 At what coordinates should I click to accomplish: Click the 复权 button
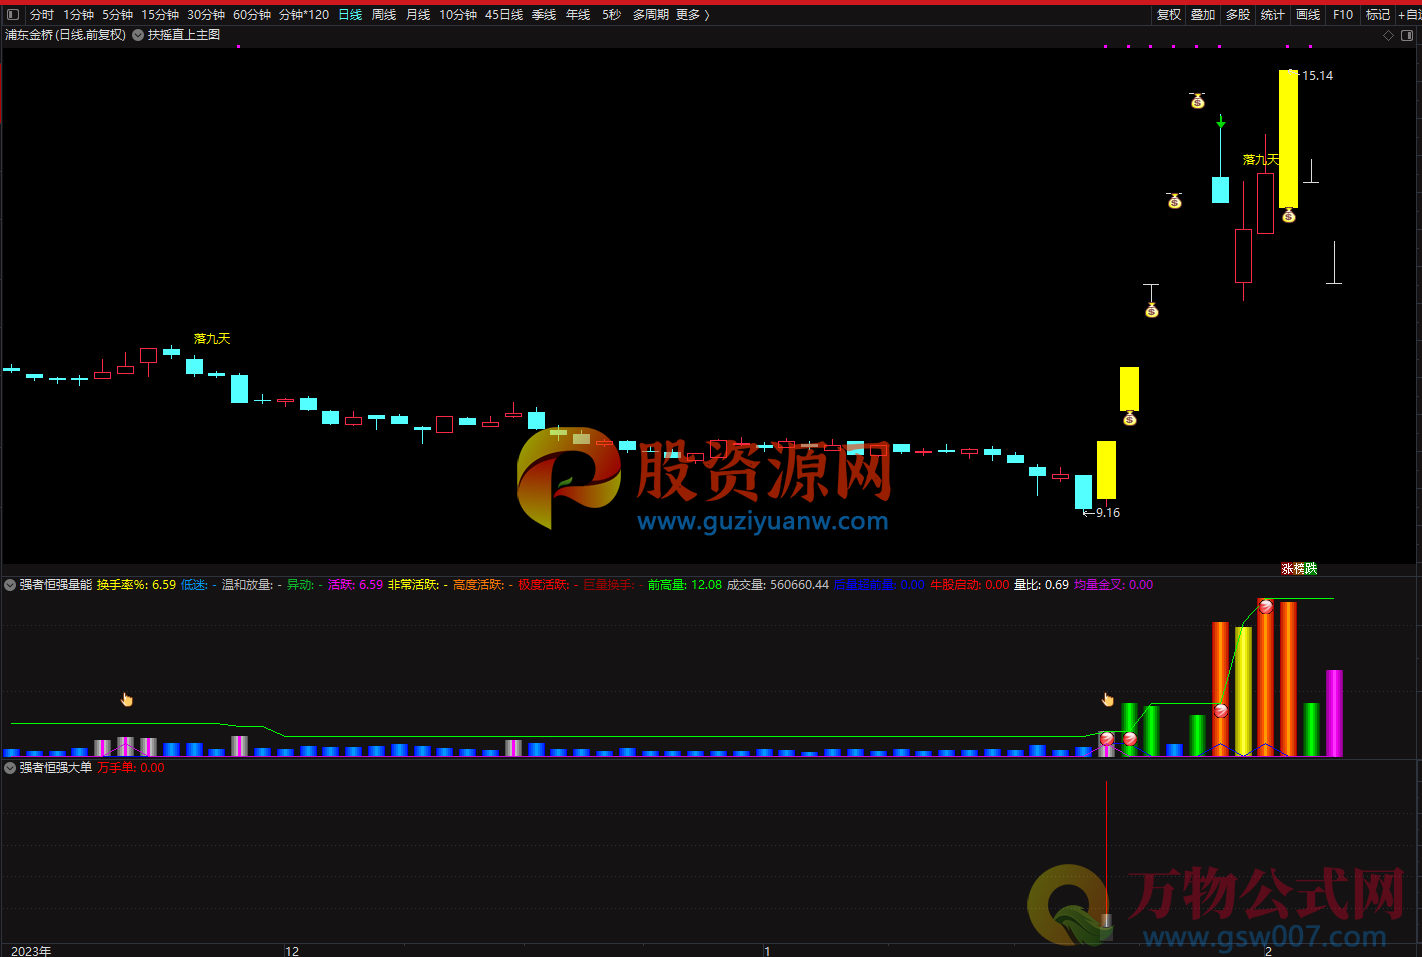1169,15
